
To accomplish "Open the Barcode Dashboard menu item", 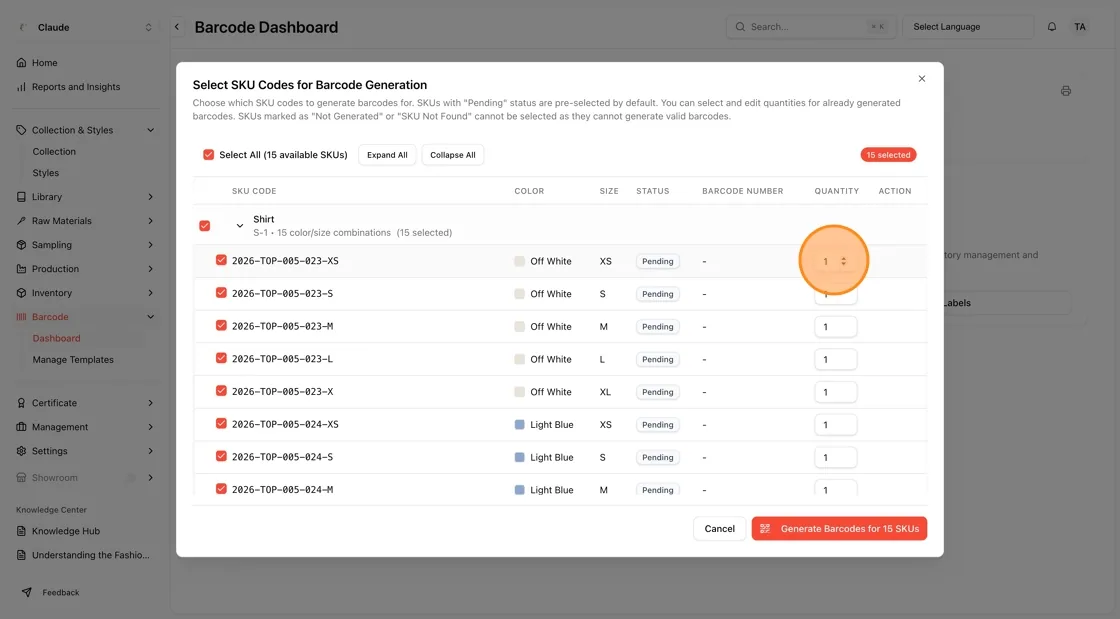I will [x=56, y=338].
